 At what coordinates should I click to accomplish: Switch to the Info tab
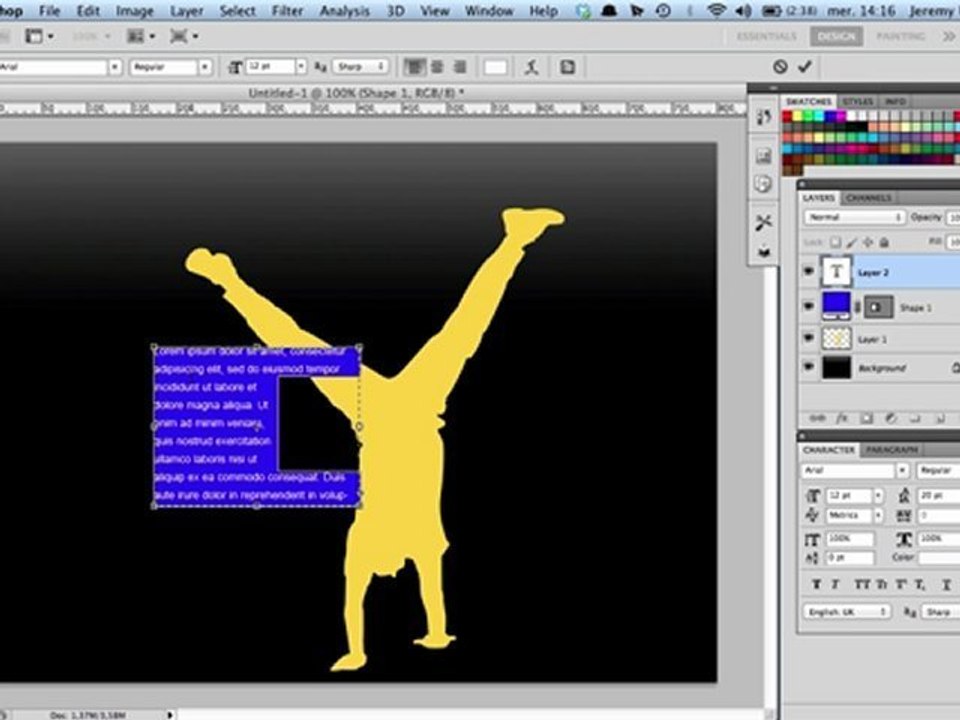point(894,101)
